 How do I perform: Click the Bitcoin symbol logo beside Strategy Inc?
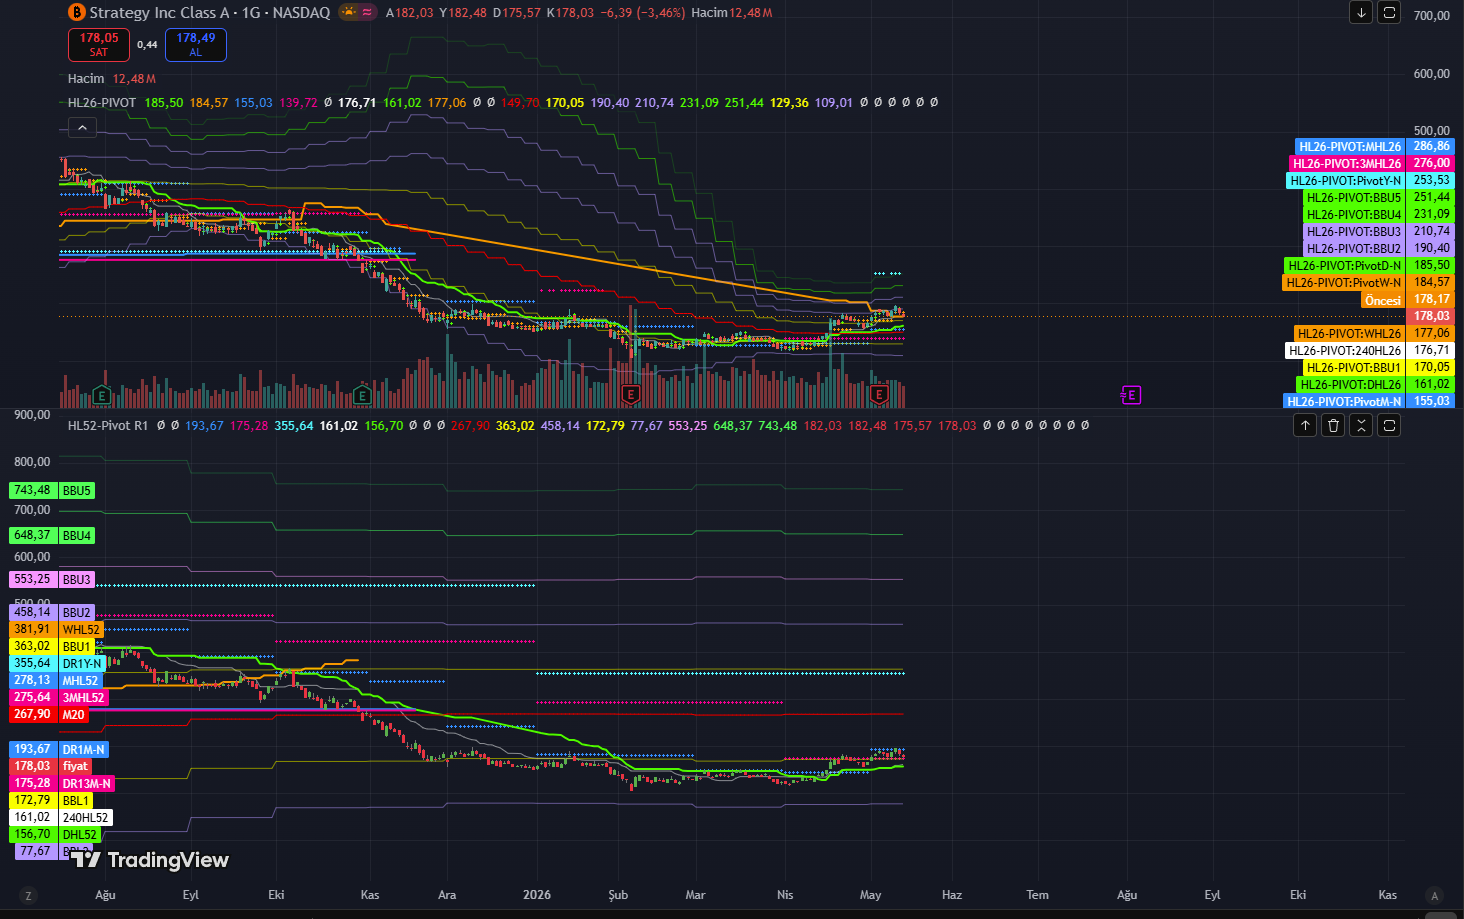(76, 12)
